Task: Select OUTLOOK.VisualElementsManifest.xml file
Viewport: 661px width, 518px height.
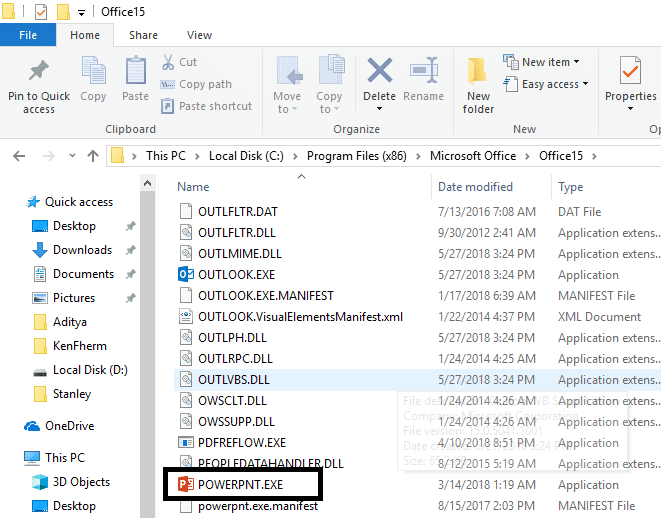Action: pos(300,317)
